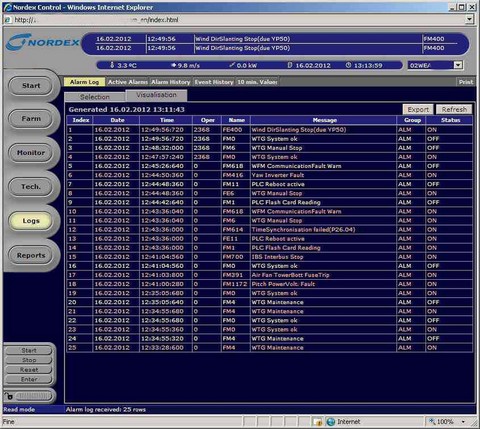Open the zoom level dropdown arrow
Viewport: 480px width, 429px height.
(464, 422)
